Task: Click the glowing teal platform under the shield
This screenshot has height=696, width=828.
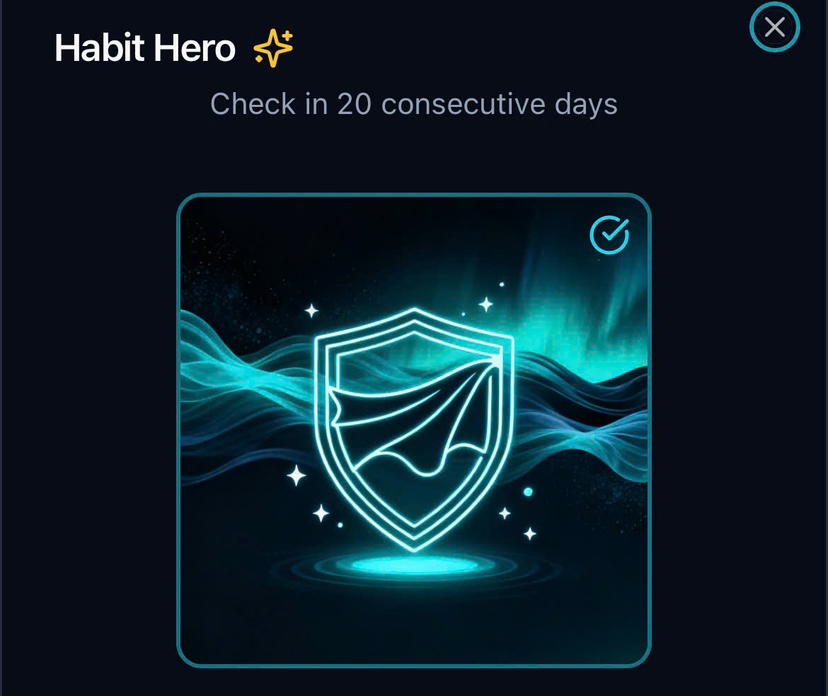Action: click(414, 566)
